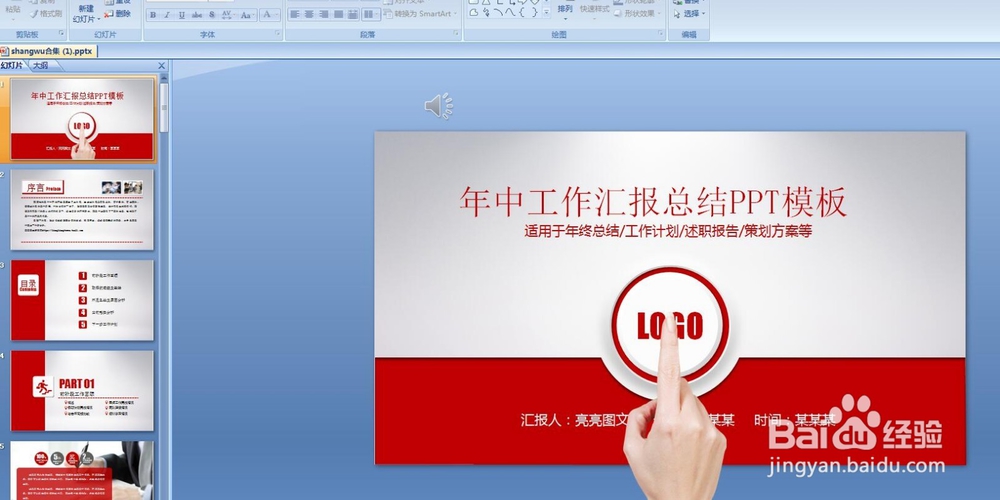This screenshot has width=1000, height=500.
Task: Toggle text shadow (S) button
Action: point(212,15)
